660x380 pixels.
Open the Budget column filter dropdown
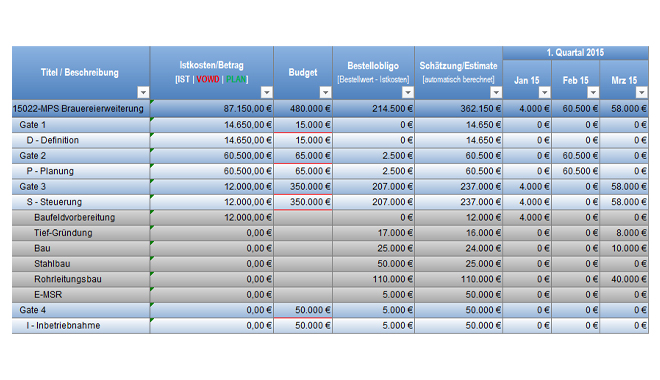click(325, 92)
